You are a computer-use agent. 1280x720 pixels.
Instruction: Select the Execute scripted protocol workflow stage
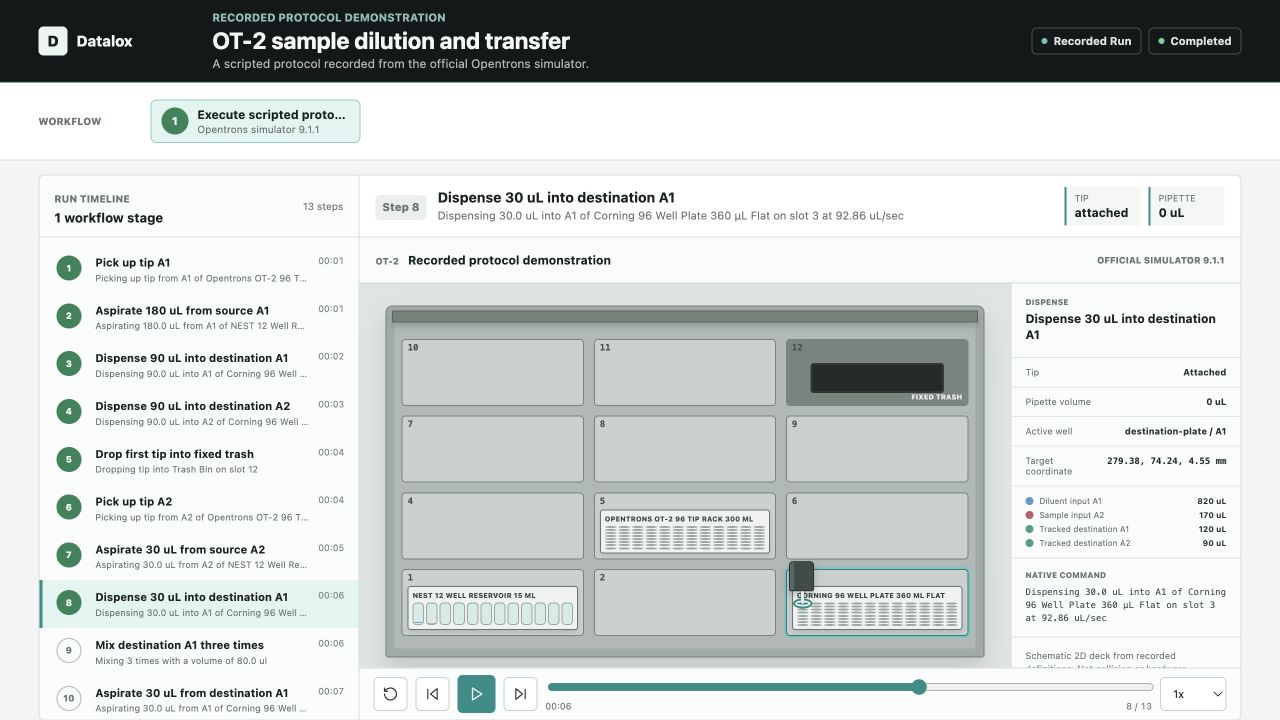255,121
